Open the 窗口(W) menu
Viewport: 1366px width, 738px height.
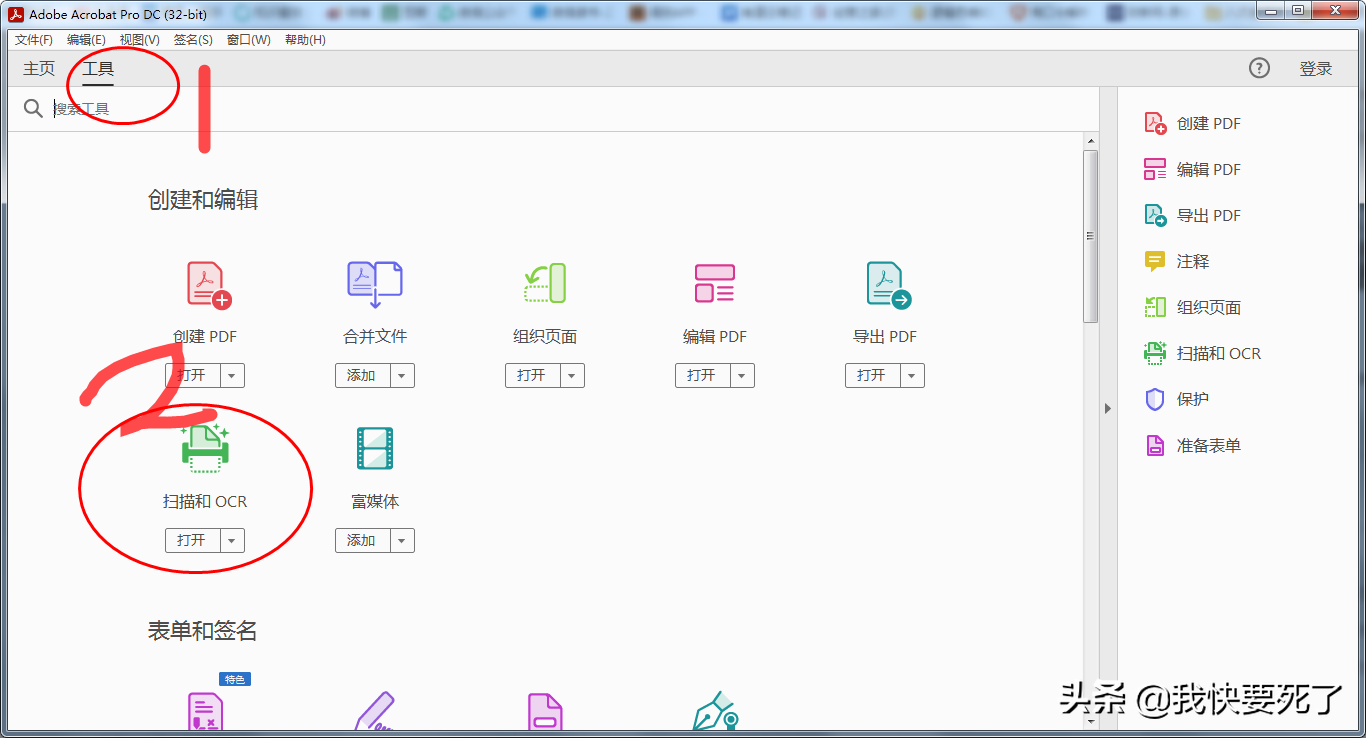pos(248,39)
